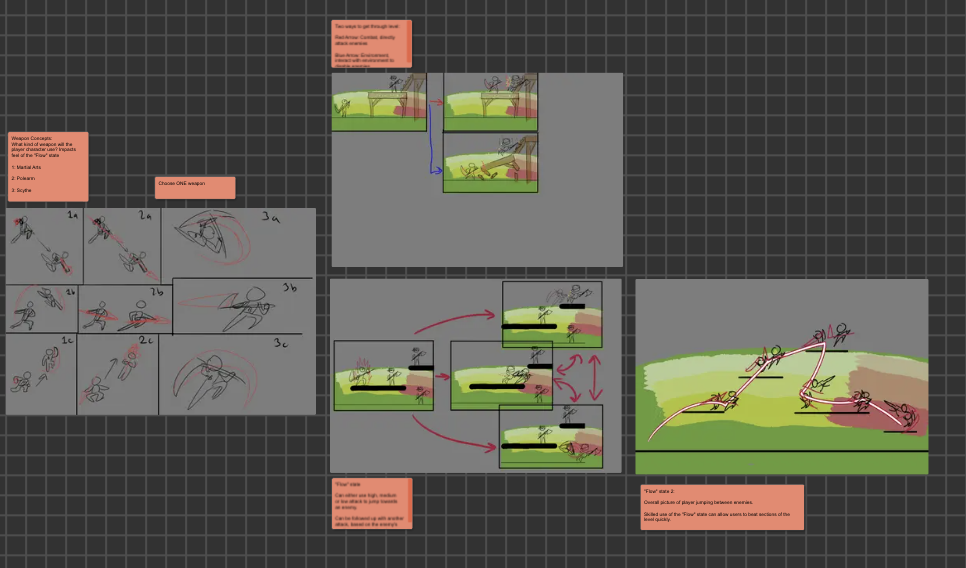Click the first storyboard frame with wooden bridge
The image size is (966, 568).
click(x=379, y=102)
